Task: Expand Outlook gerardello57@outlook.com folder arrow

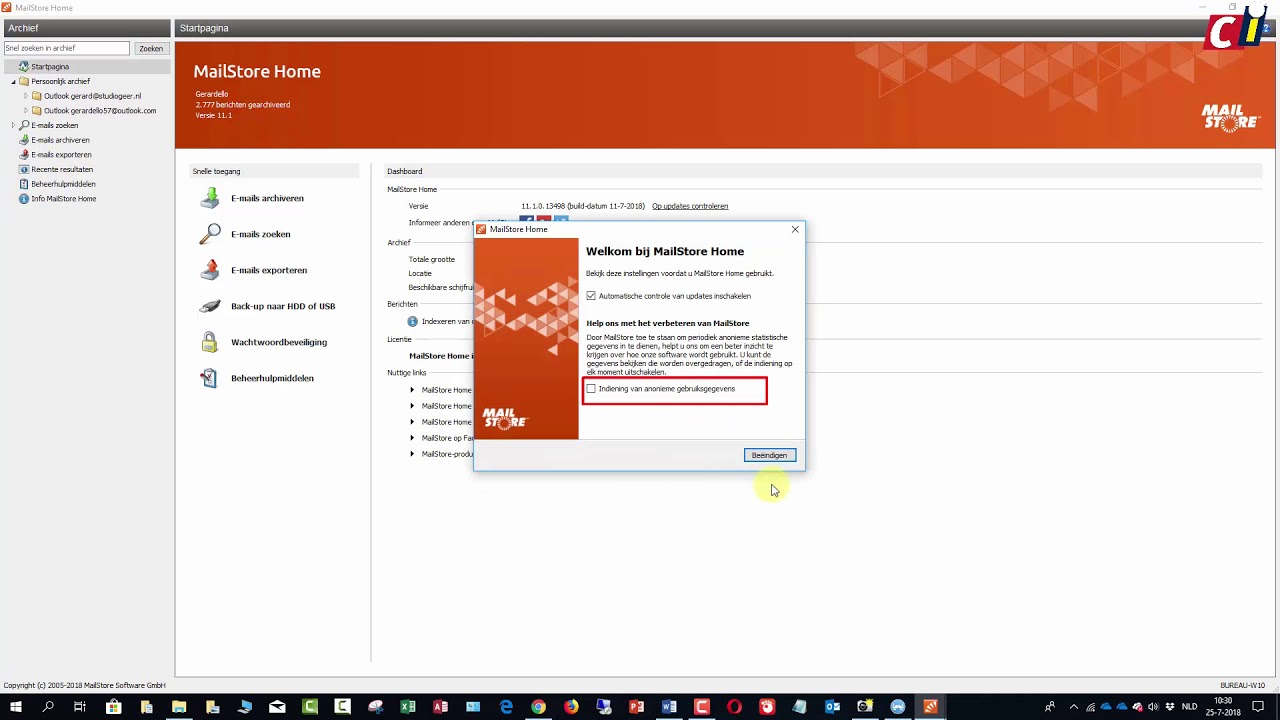Action: pyautogui.click(x=26, y=111)
